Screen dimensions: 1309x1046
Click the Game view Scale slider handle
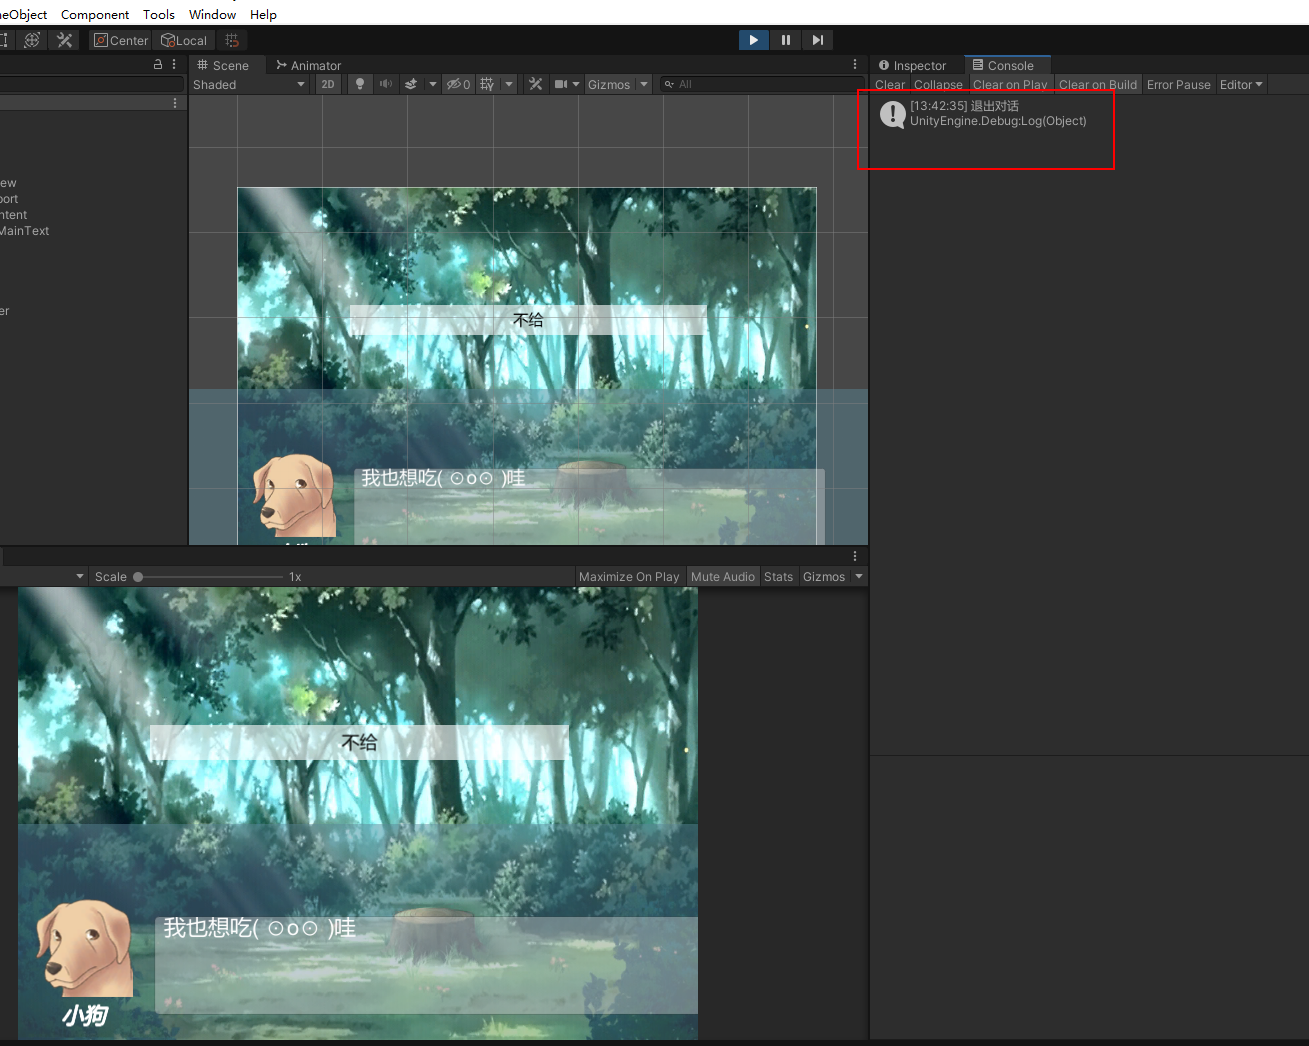(138, 577)
